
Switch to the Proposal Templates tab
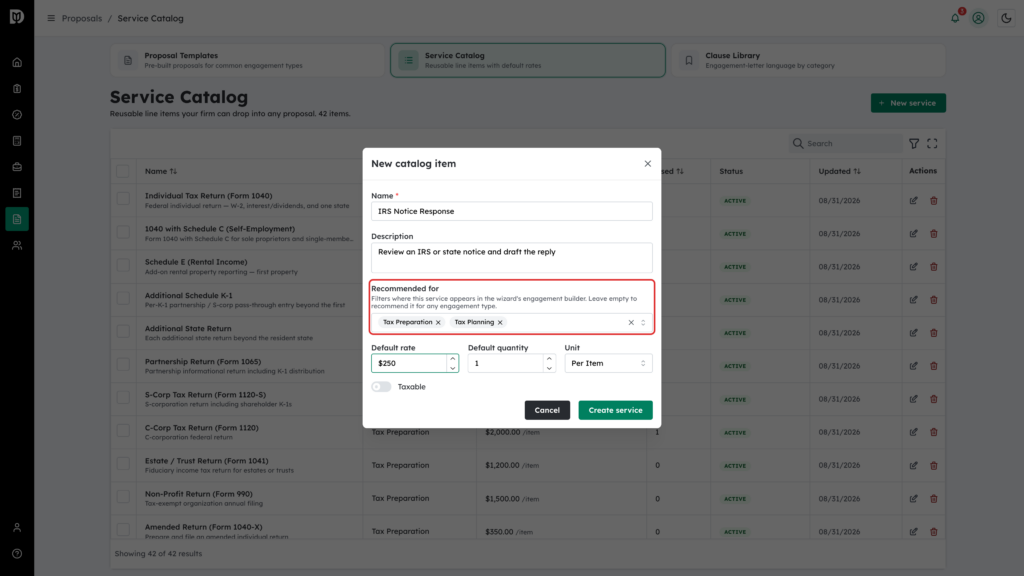247,60
